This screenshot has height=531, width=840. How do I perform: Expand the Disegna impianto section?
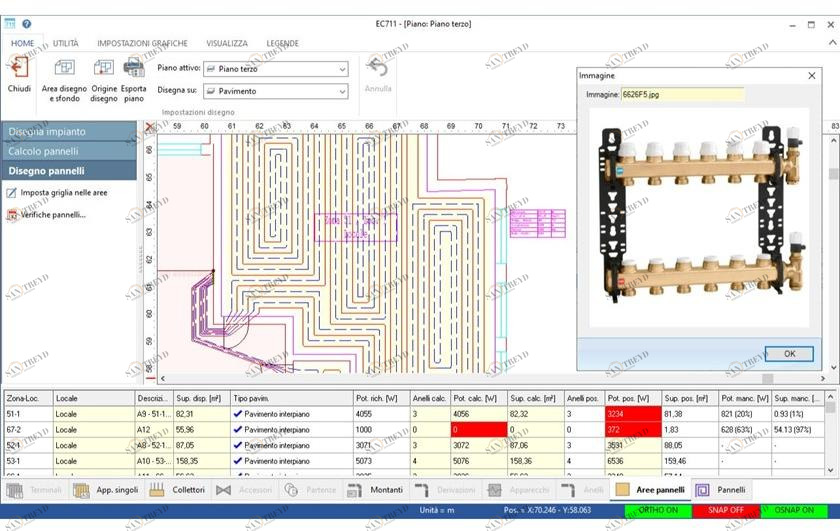(68, 131)
